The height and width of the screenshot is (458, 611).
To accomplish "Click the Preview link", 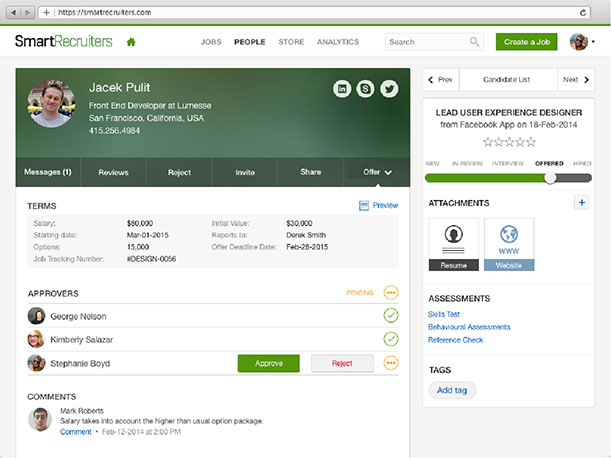I will point(385,205).
